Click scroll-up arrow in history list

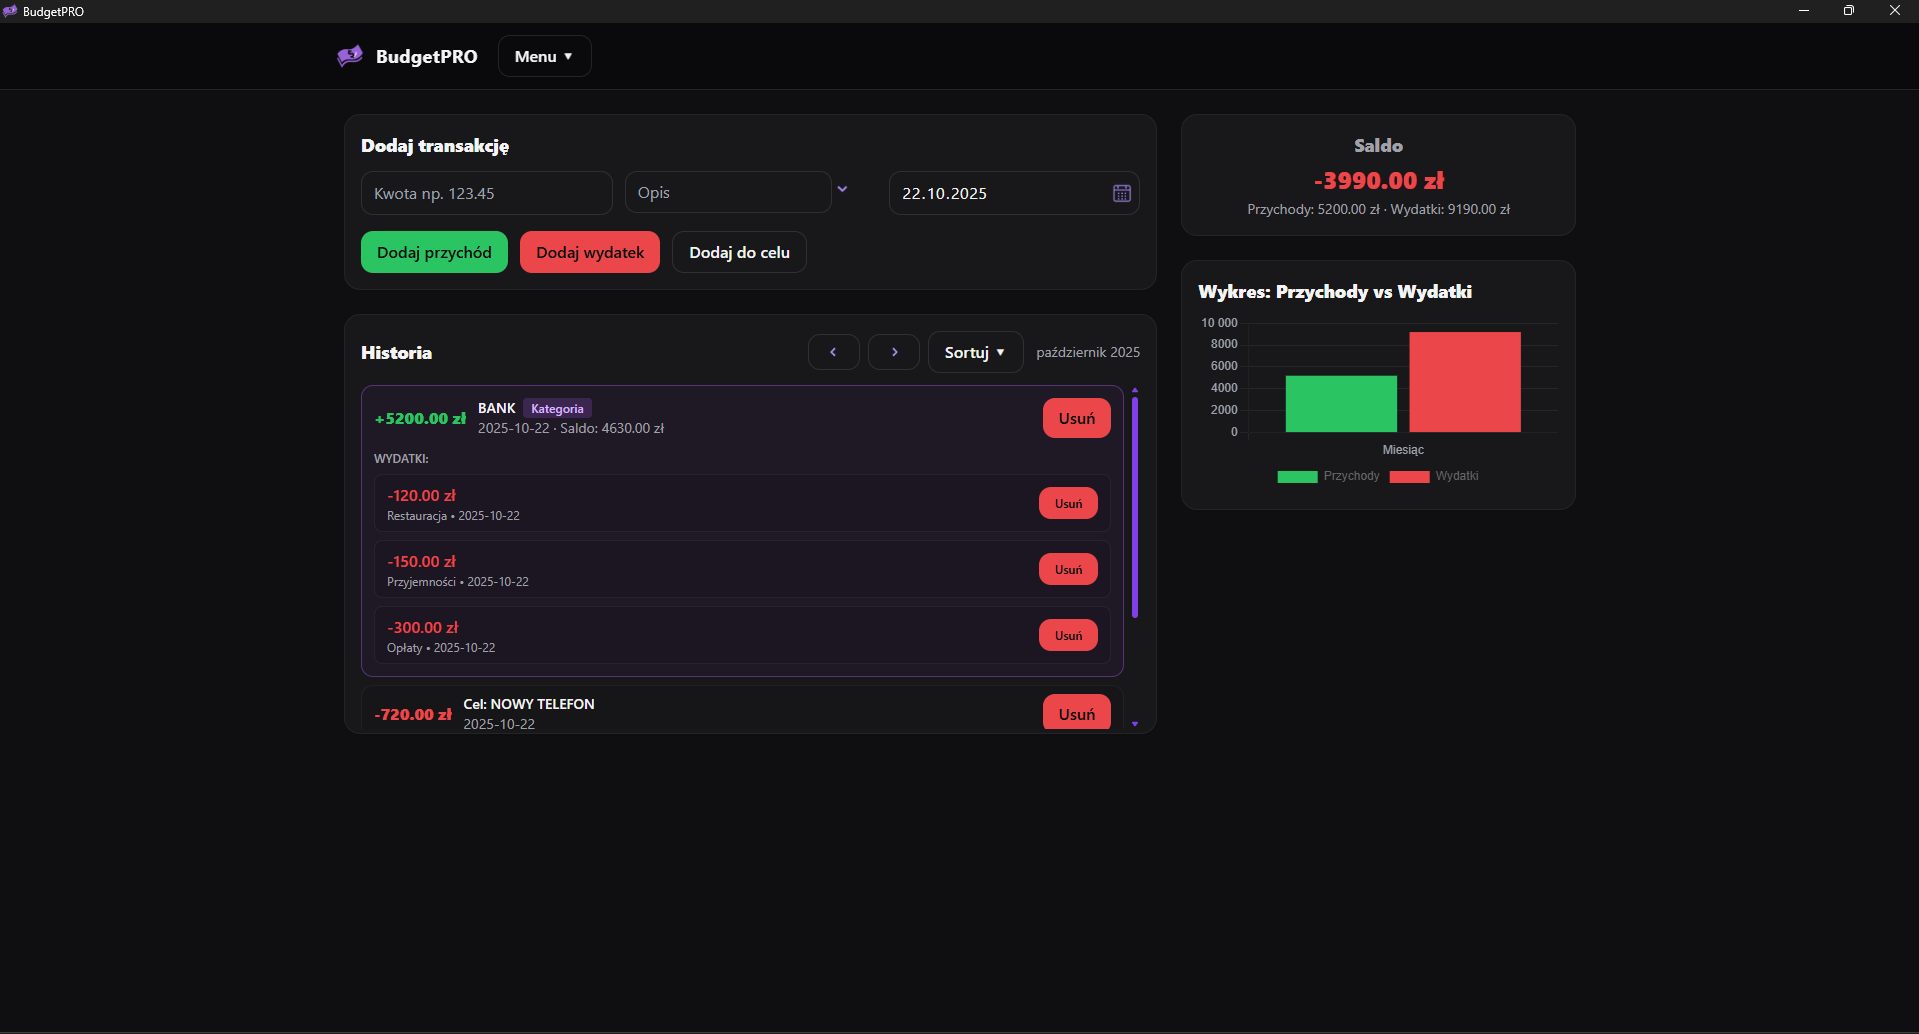[x=1134, y=390]
